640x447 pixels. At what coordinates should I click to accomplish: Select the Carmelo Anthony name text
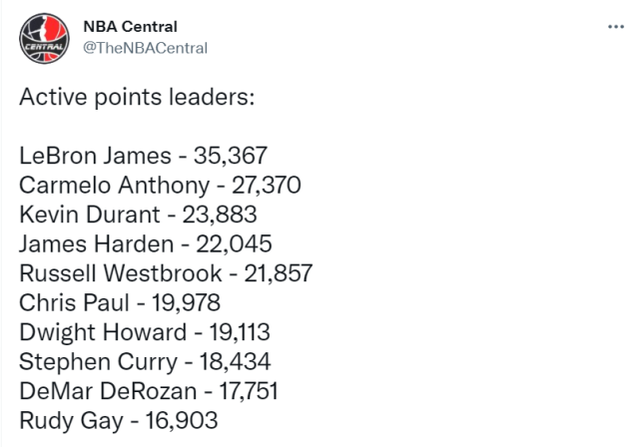coord(113,185)
